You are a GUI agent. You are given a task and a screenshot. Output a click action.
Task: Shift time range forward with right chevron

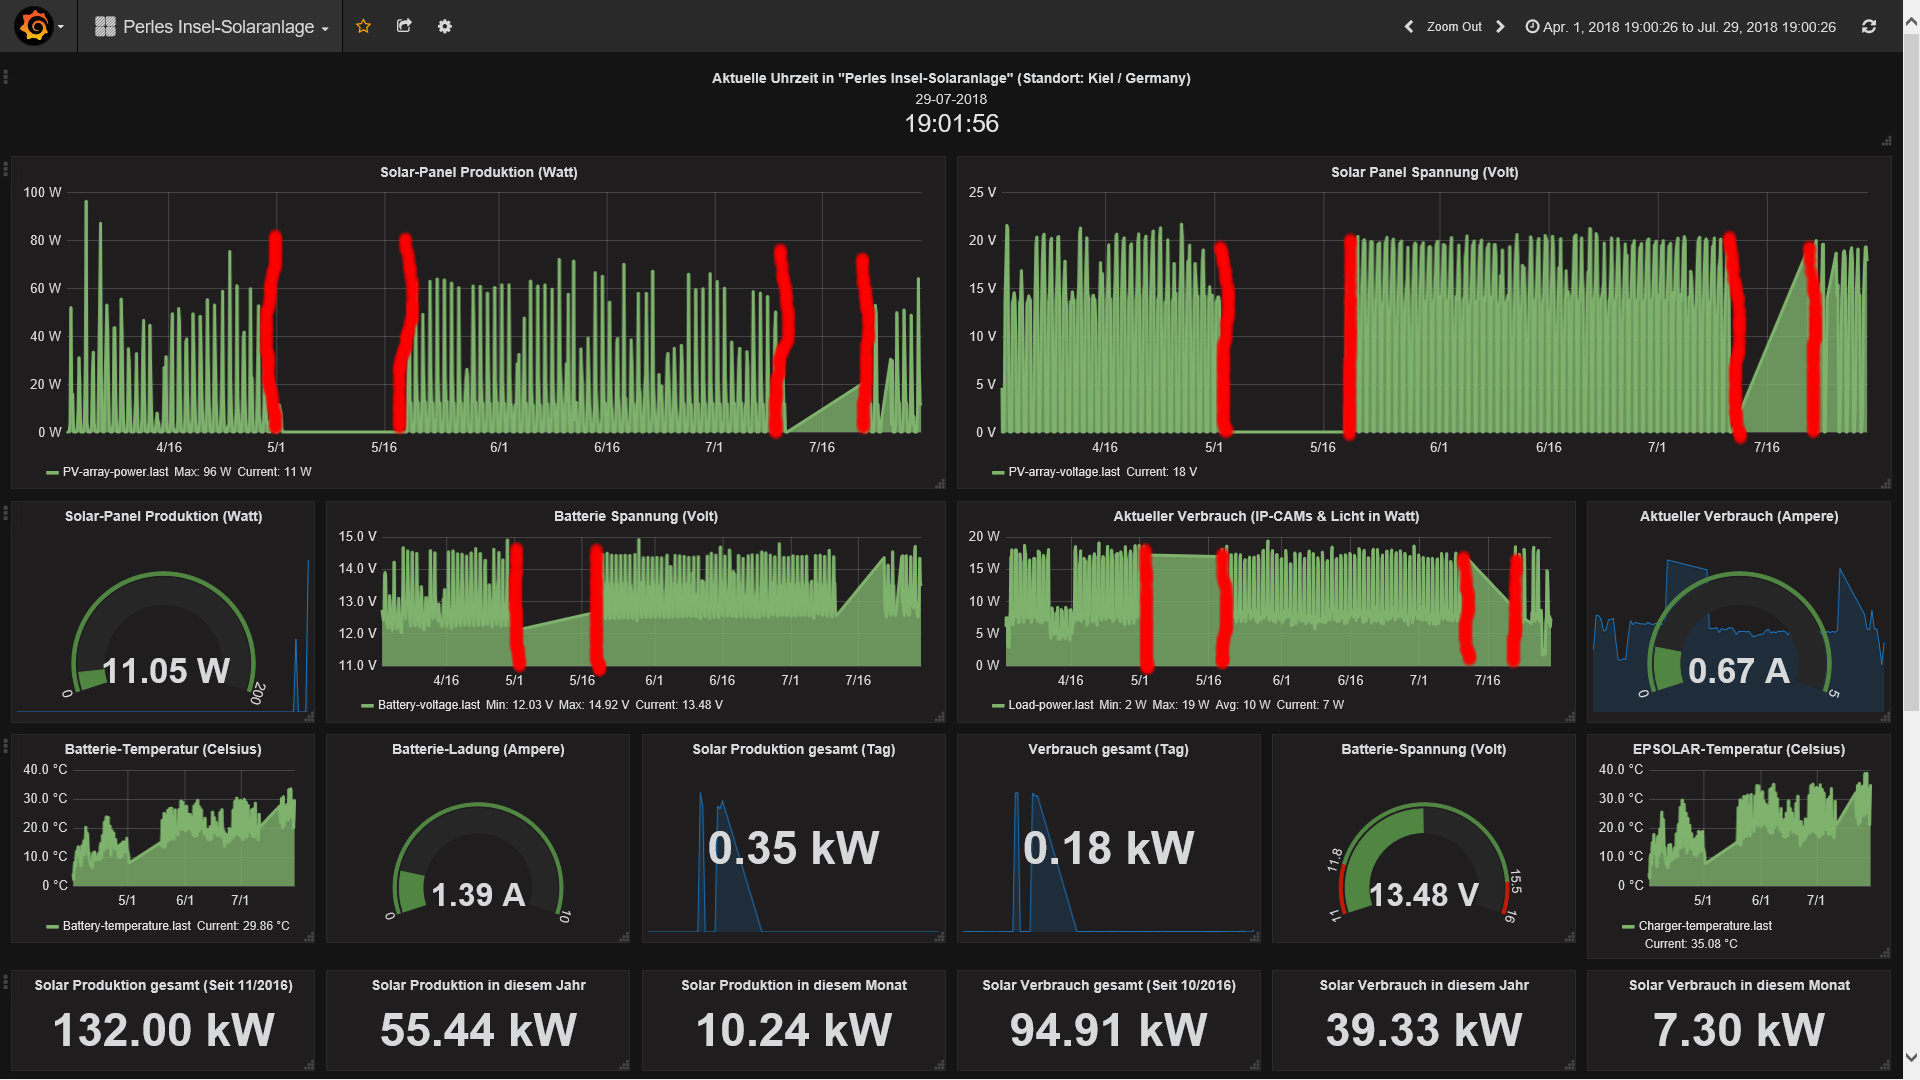(x=1500, y=27)
